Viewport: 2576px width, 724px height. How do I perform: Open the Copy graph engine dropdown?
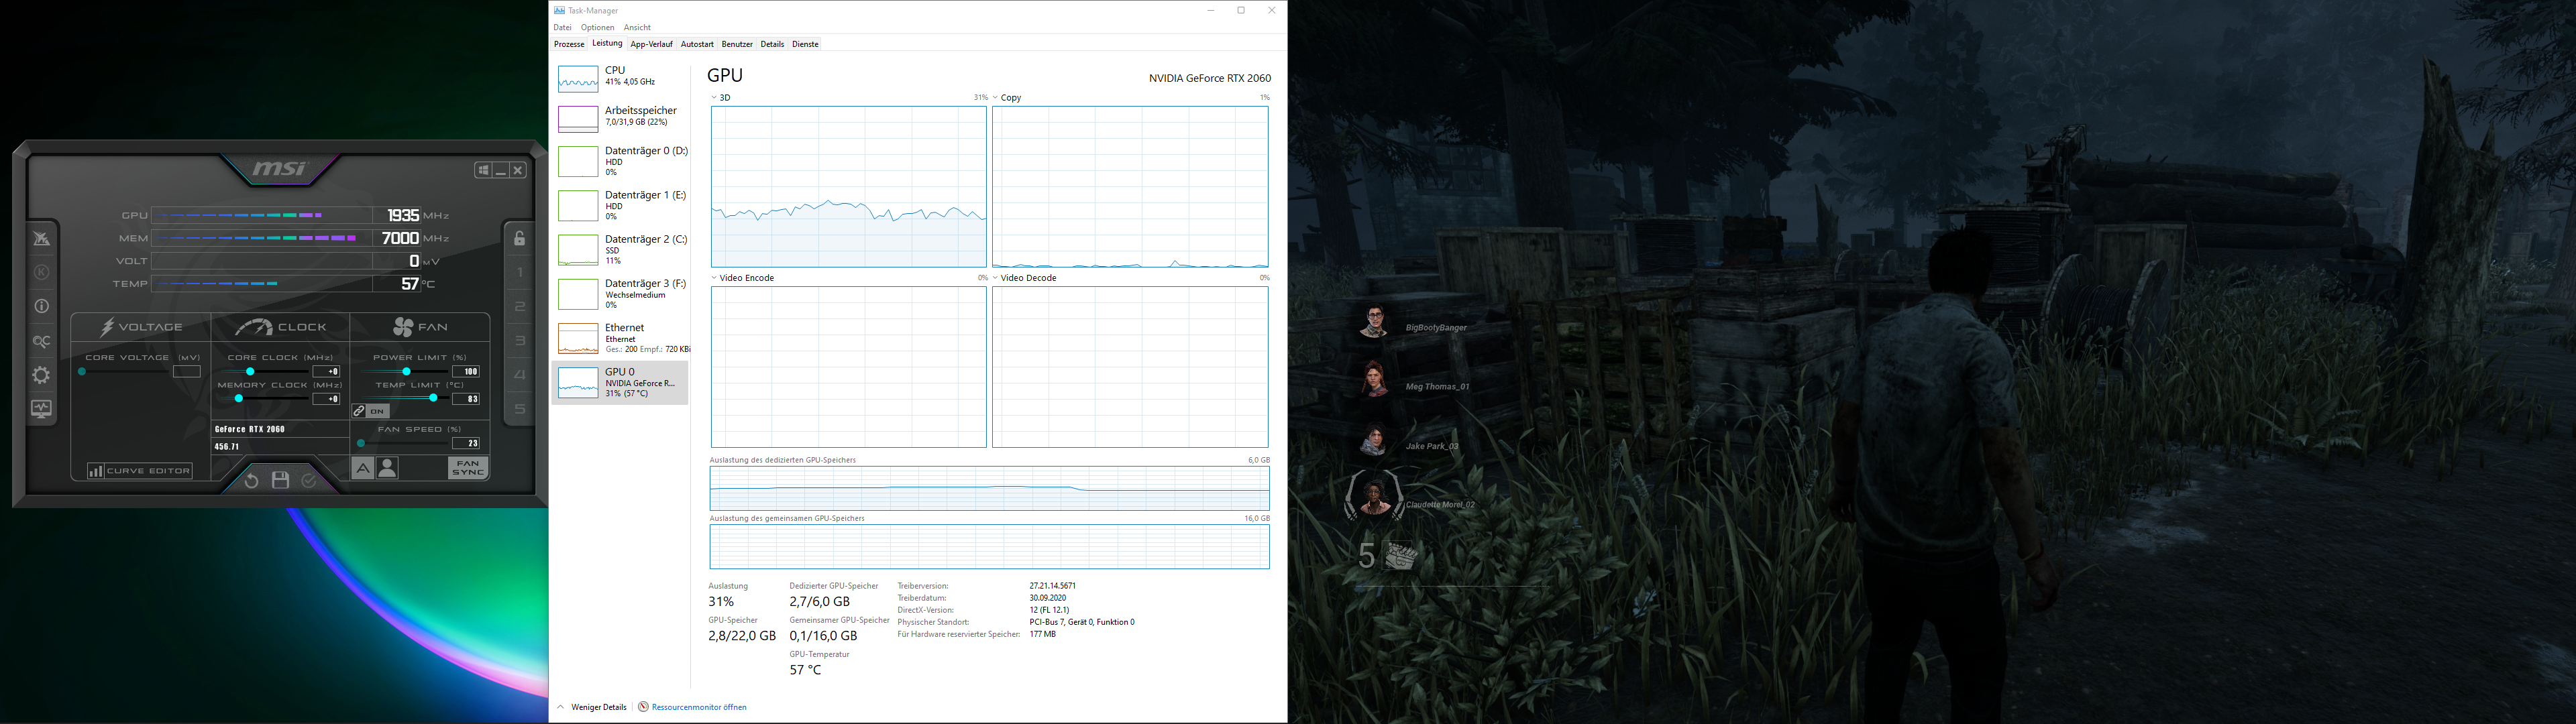click(995, 98)
